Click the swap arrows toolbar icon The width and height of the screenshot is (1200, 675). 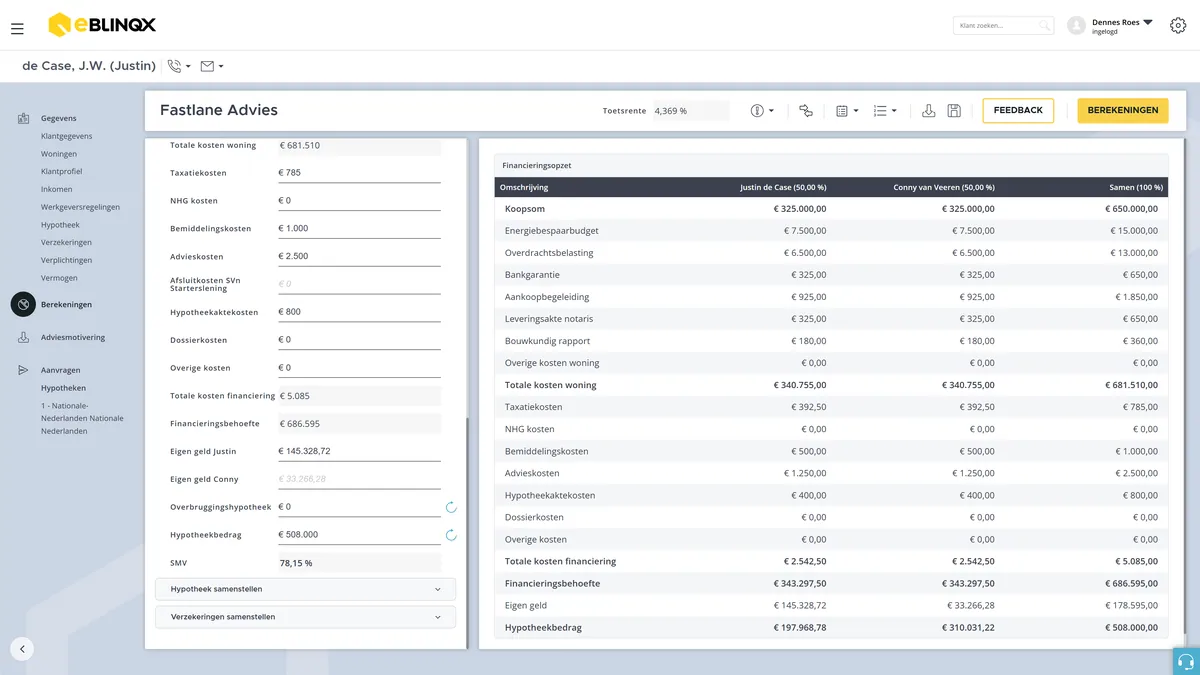pos(806,111)
